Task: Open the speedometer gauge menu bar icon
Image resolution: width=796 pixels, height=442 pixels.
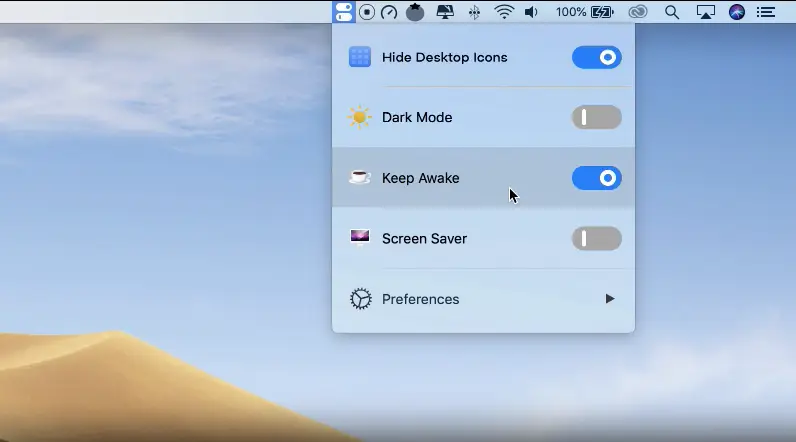Action: (x=389, y=12)
